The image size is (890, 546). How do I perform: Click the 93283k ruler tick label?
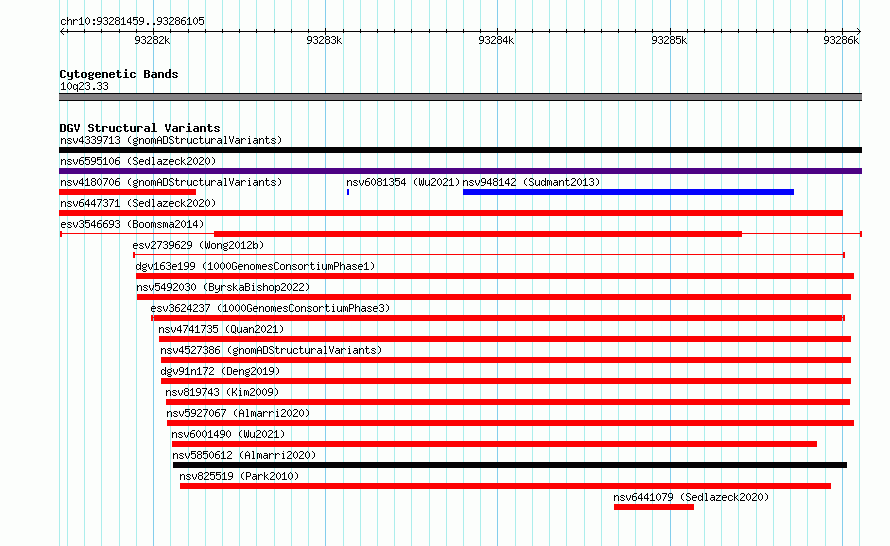click(324, 40)
